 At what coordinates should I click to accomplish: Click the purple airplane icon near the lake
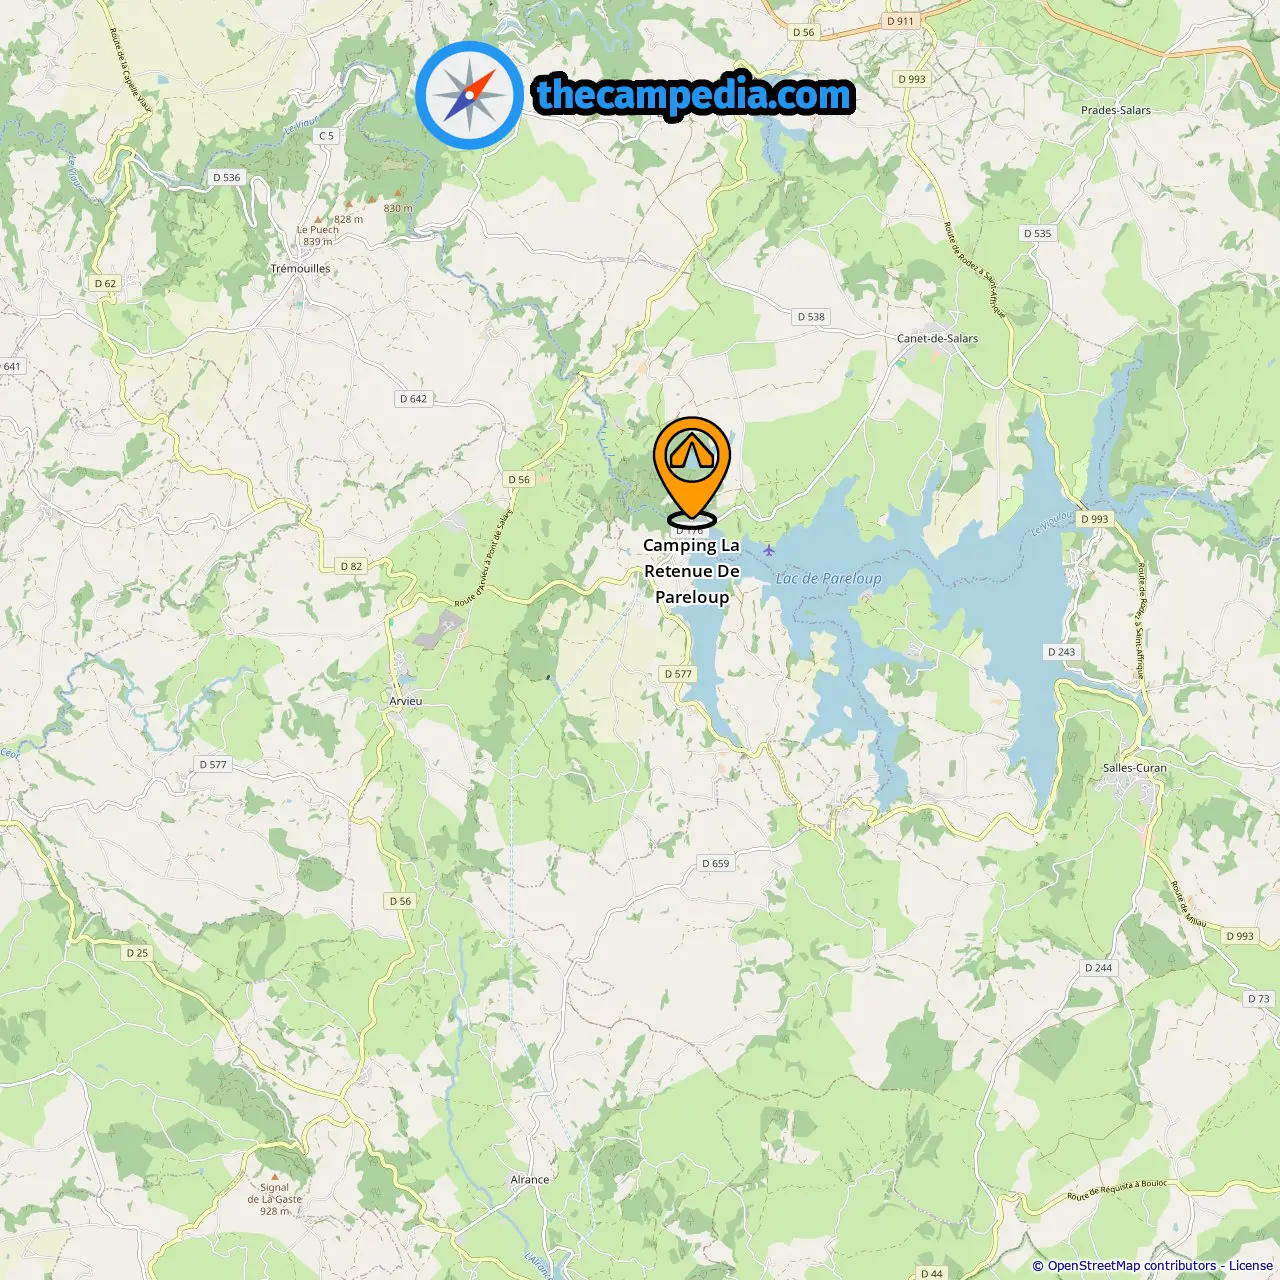(769, 550)
